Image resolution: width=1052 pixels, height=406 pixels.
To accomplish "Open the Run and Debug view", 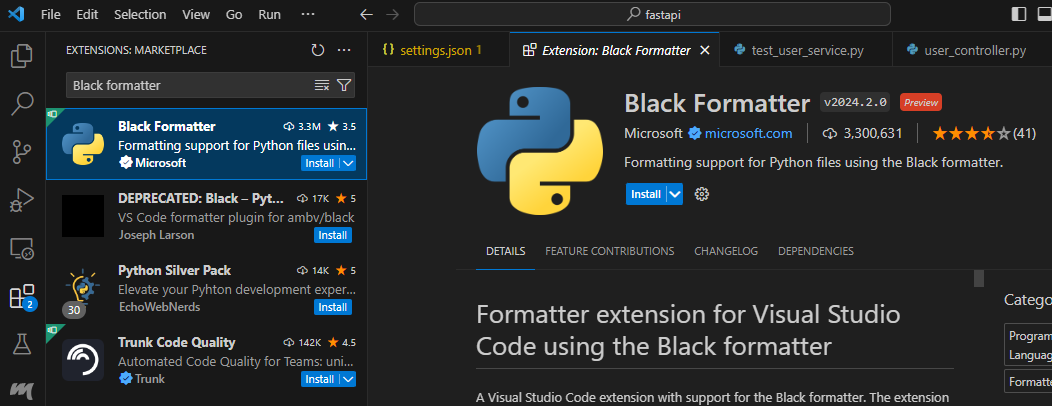I will click(x=22, y=200).
